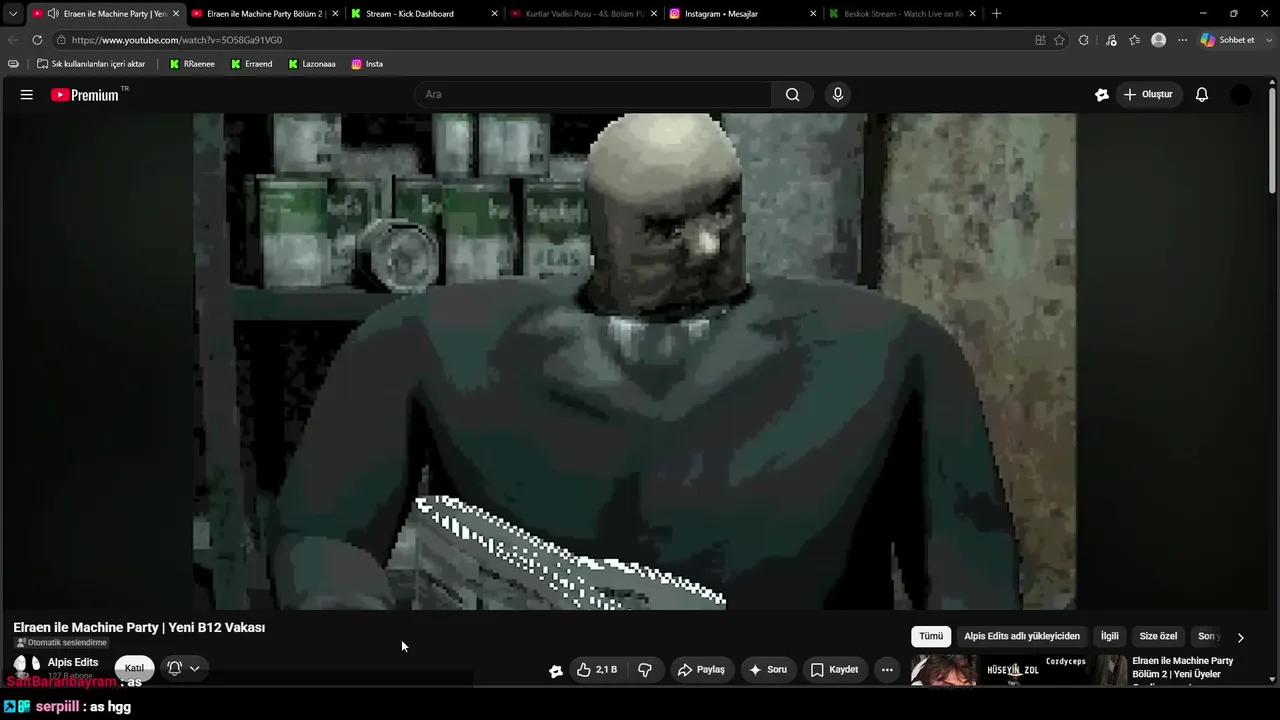
Task: Open a new browser tab
Action: point(996,14)
